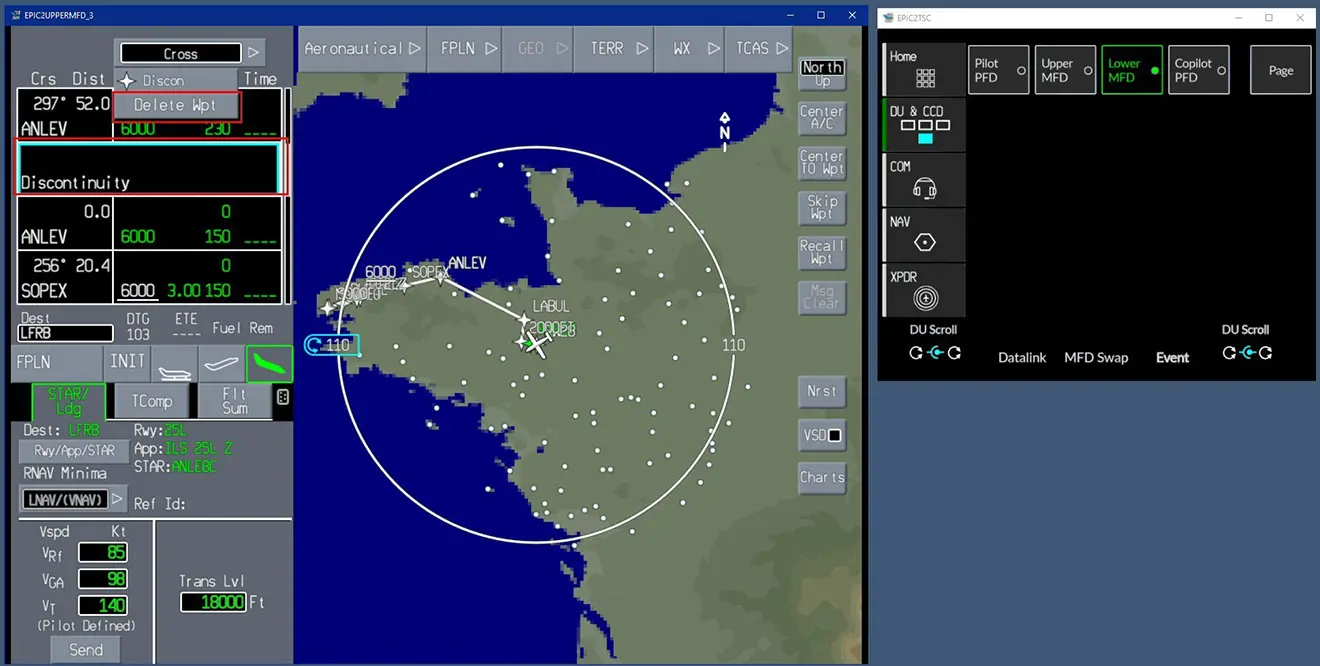Open the NAV hexagon page
The height and width of the screenshot is (666, 1320).
coord(925,242)
